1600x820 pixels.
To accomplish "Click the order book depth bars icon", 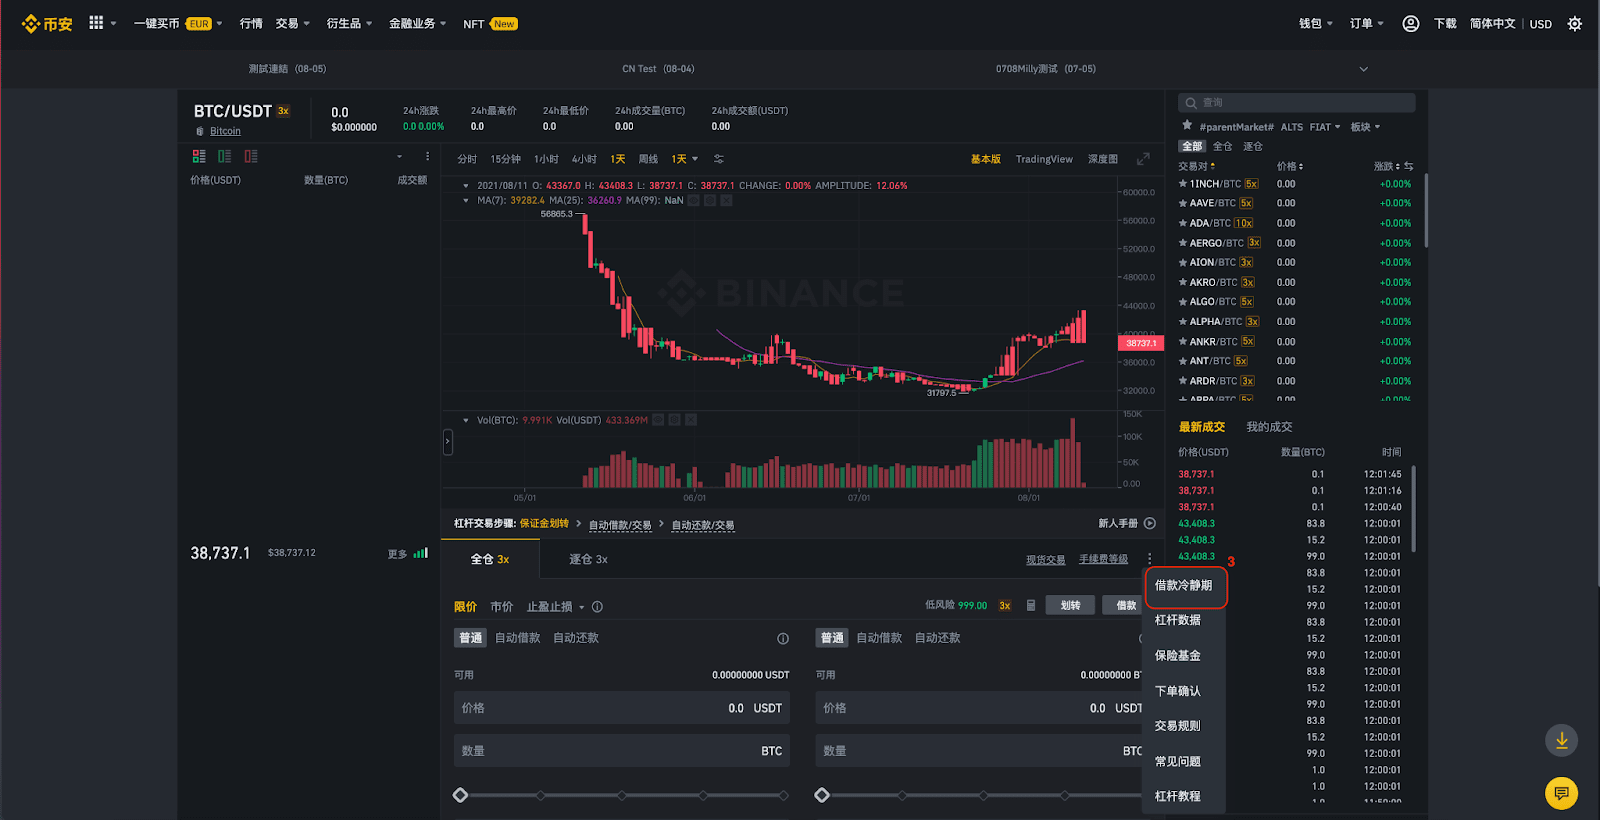I will 421,553.
